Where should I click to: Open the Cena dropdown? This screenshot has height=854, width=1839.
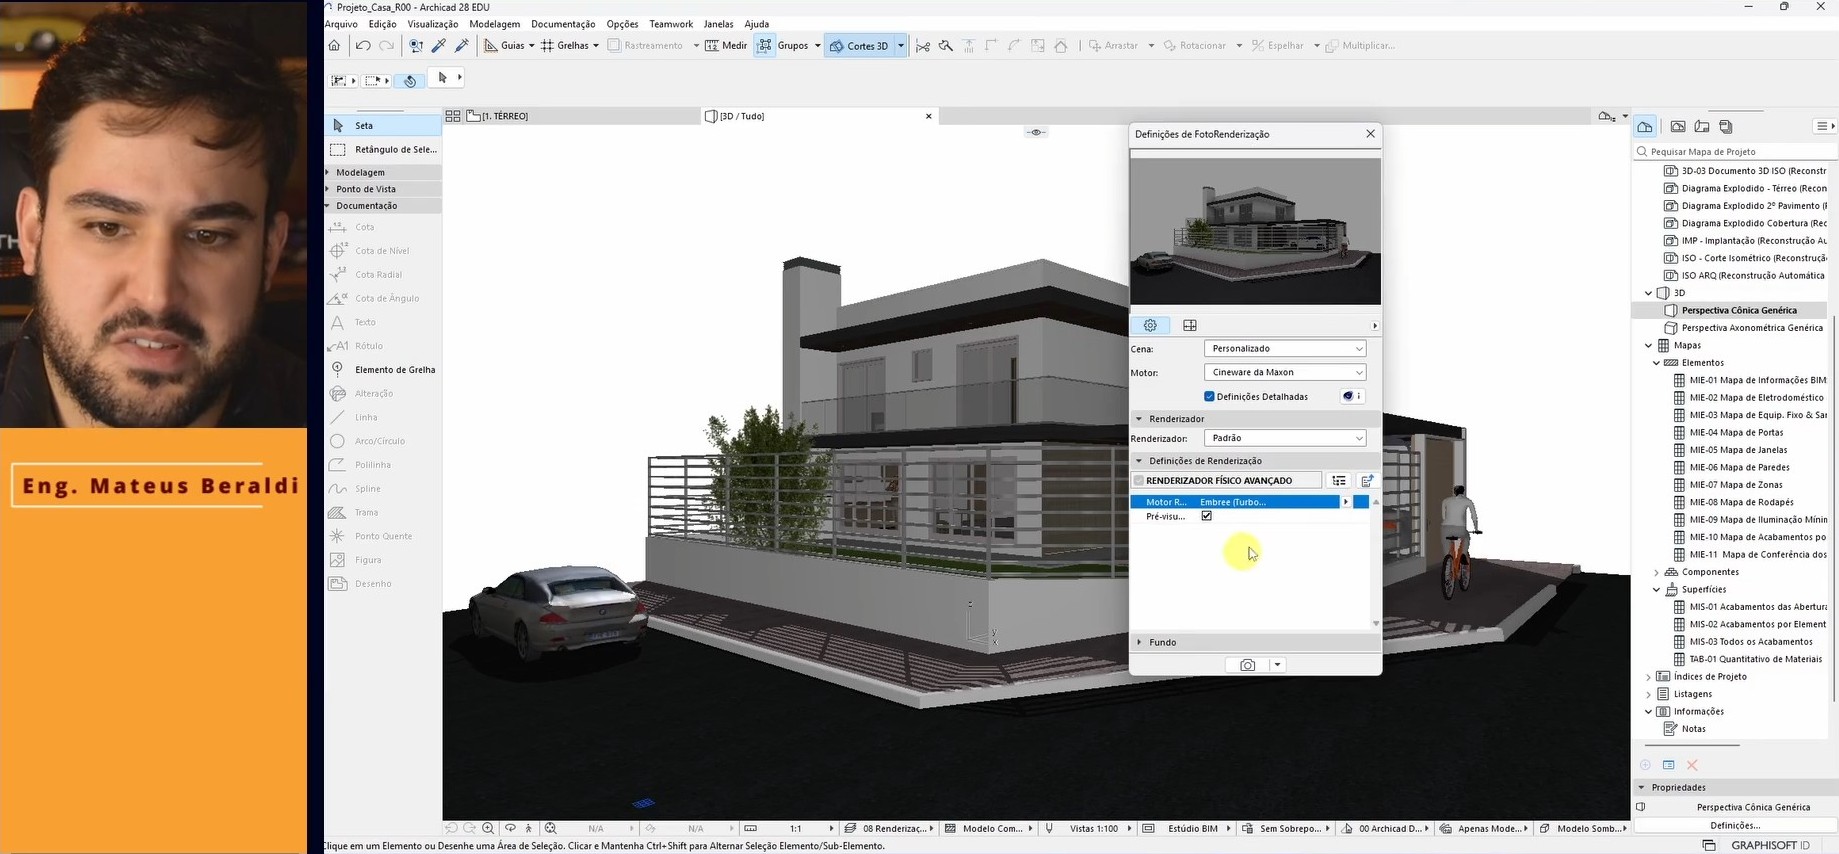tap(1285, 348)
